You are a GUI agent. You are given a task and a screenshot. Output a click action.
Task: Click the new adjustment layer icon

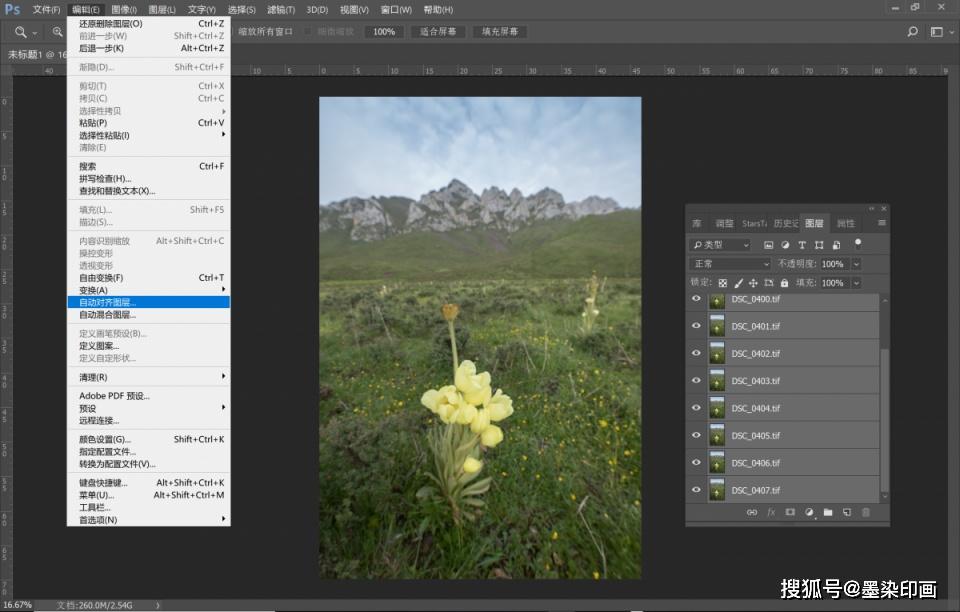(x=809, y=512)
